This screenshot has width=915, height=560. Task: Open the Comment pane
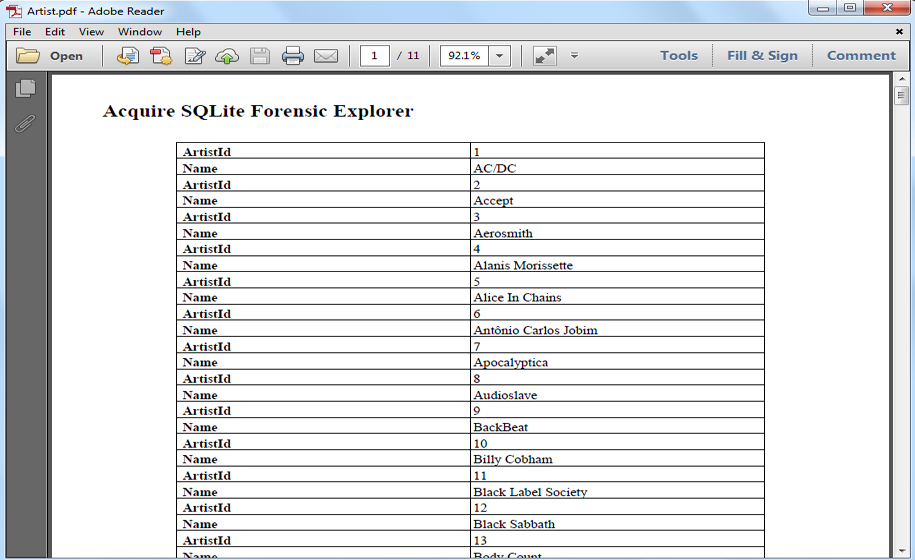(x=861, y=55)
